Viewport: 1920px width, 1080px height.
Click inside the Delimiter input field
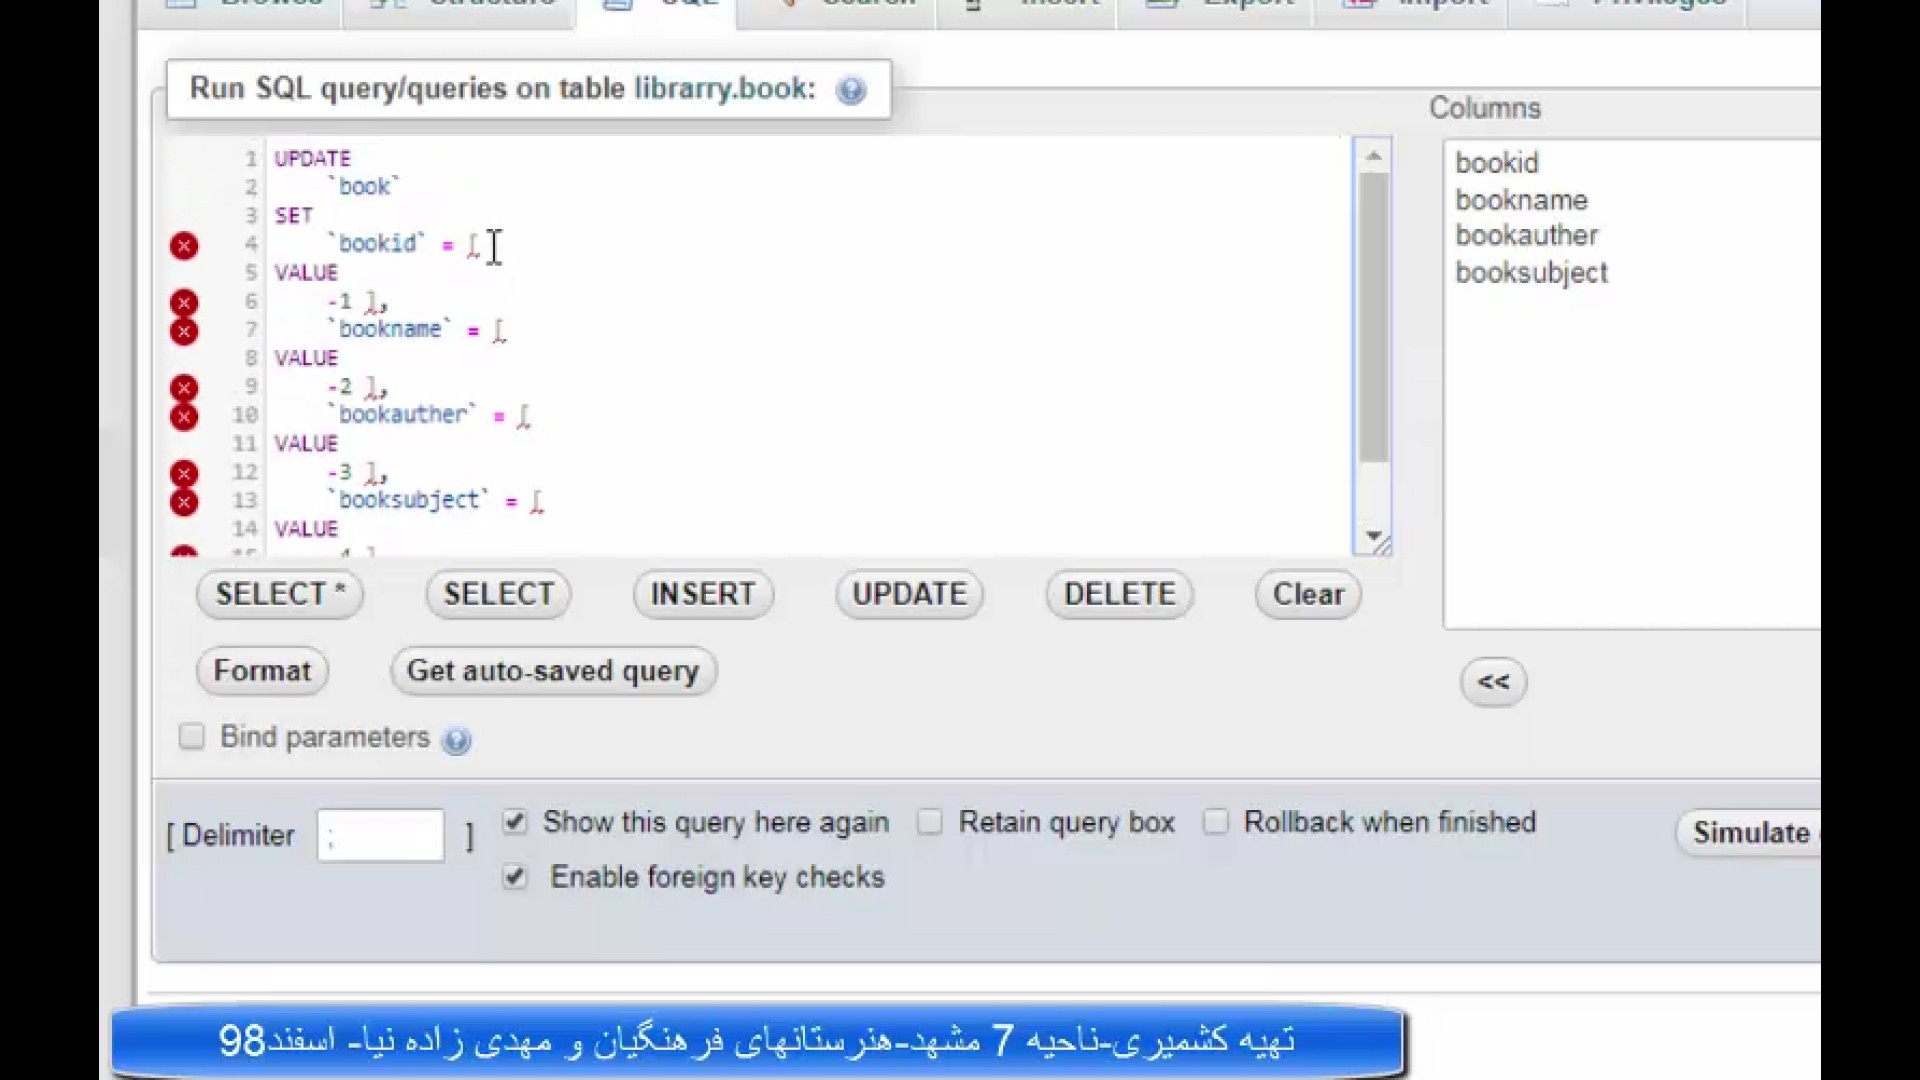coord(380,836)
